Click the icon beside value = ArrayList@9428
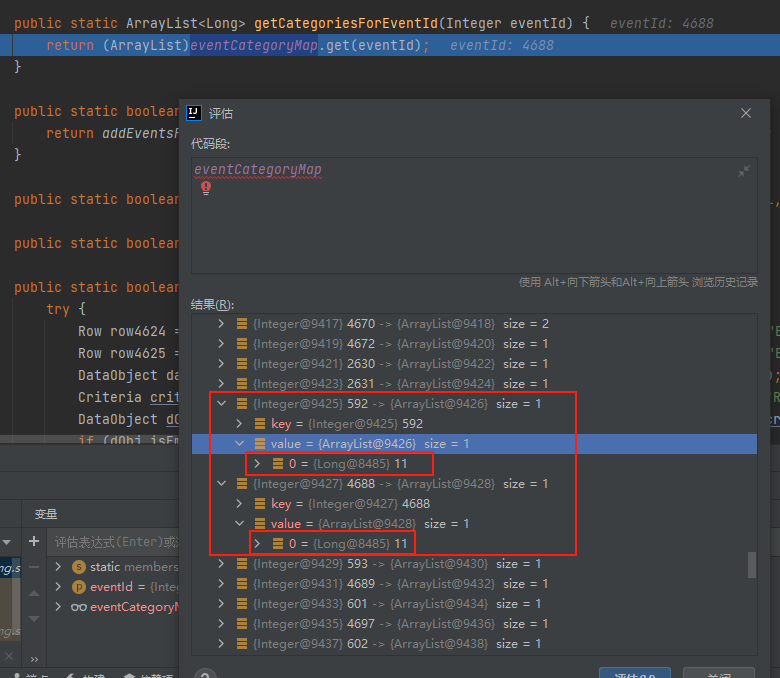 260,524
